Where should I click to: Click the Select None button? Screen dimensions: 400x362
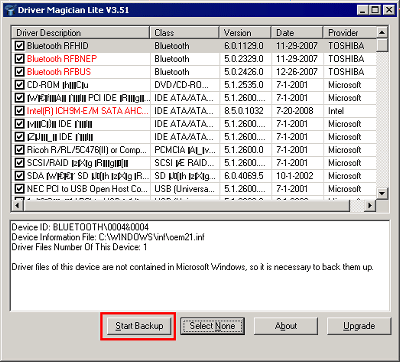tap(212, 326)
